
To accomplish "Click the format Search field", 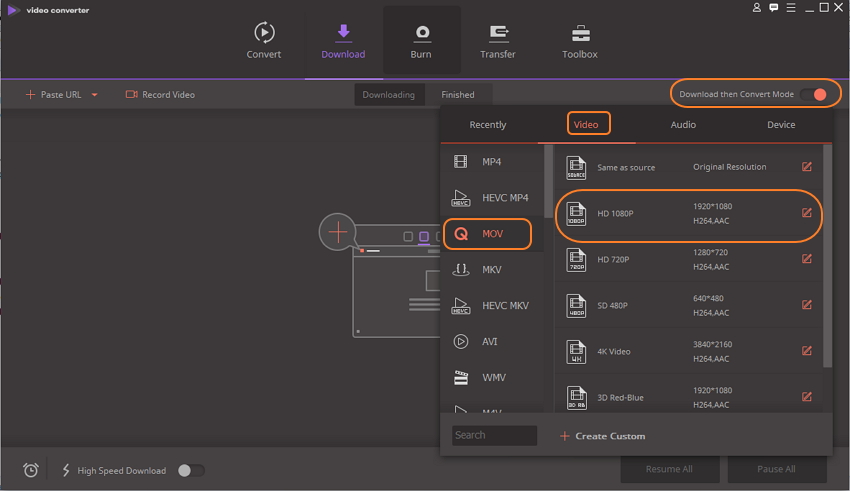I will (494, 435).
